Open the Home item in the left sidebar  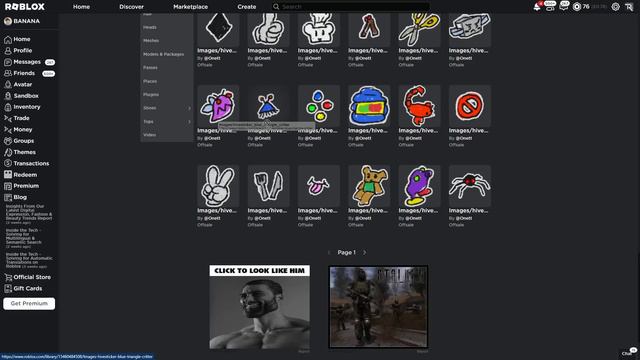(22, 39)
